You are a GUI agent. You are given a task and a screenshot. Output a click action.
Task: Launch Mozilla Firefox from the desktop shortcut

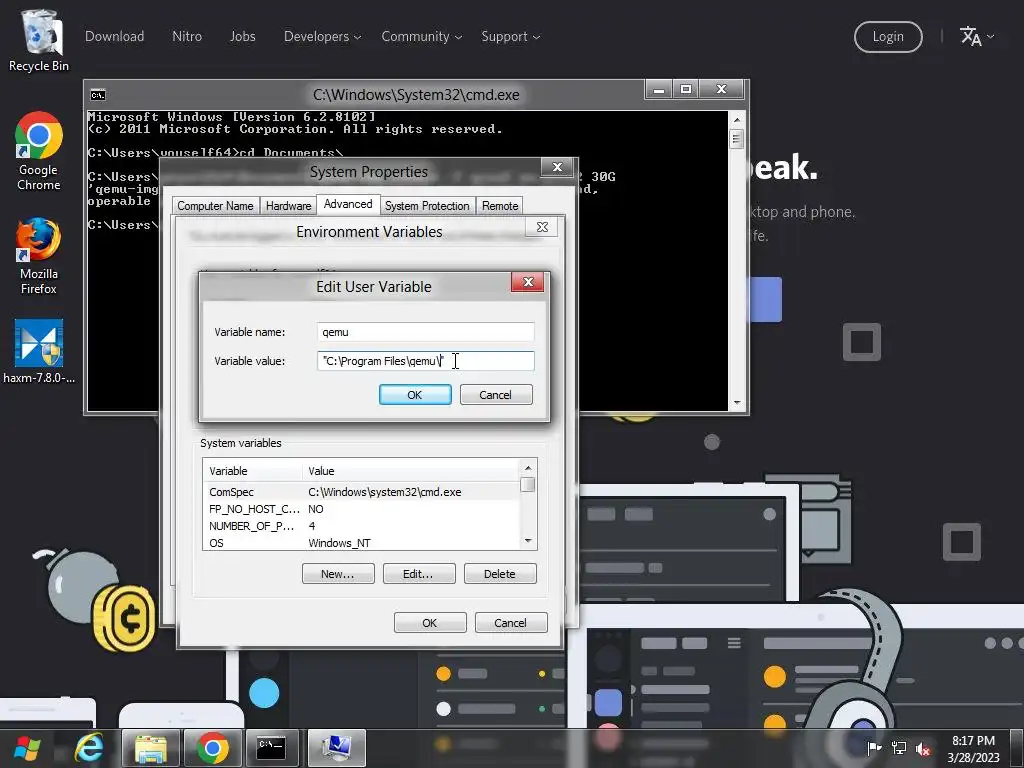(x=39, y=256)
